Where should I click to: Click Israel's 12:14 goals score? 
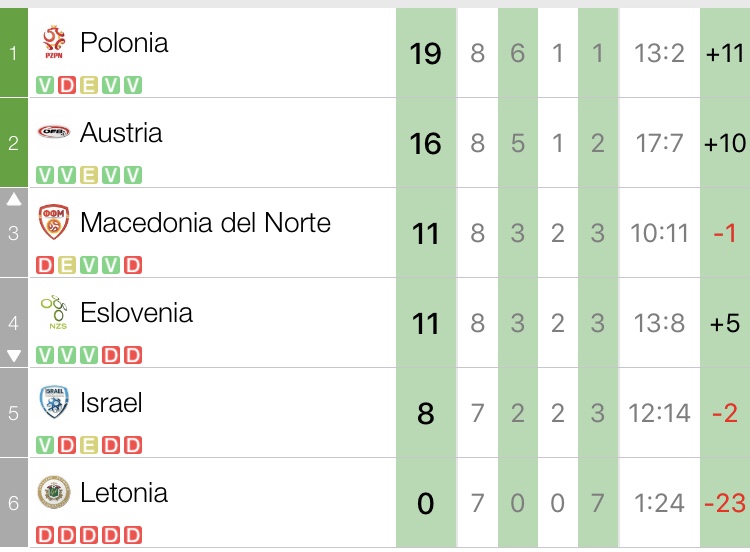coord(659,413)
